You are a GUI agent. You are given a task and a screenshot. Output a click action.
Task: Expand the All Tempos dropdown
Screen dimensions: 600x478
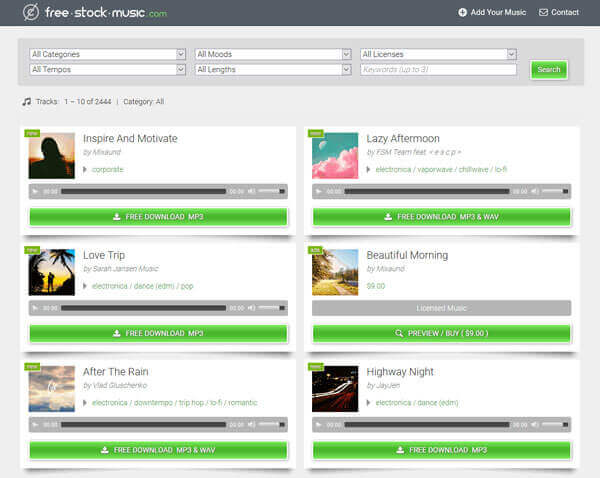[x=108, y=69]
